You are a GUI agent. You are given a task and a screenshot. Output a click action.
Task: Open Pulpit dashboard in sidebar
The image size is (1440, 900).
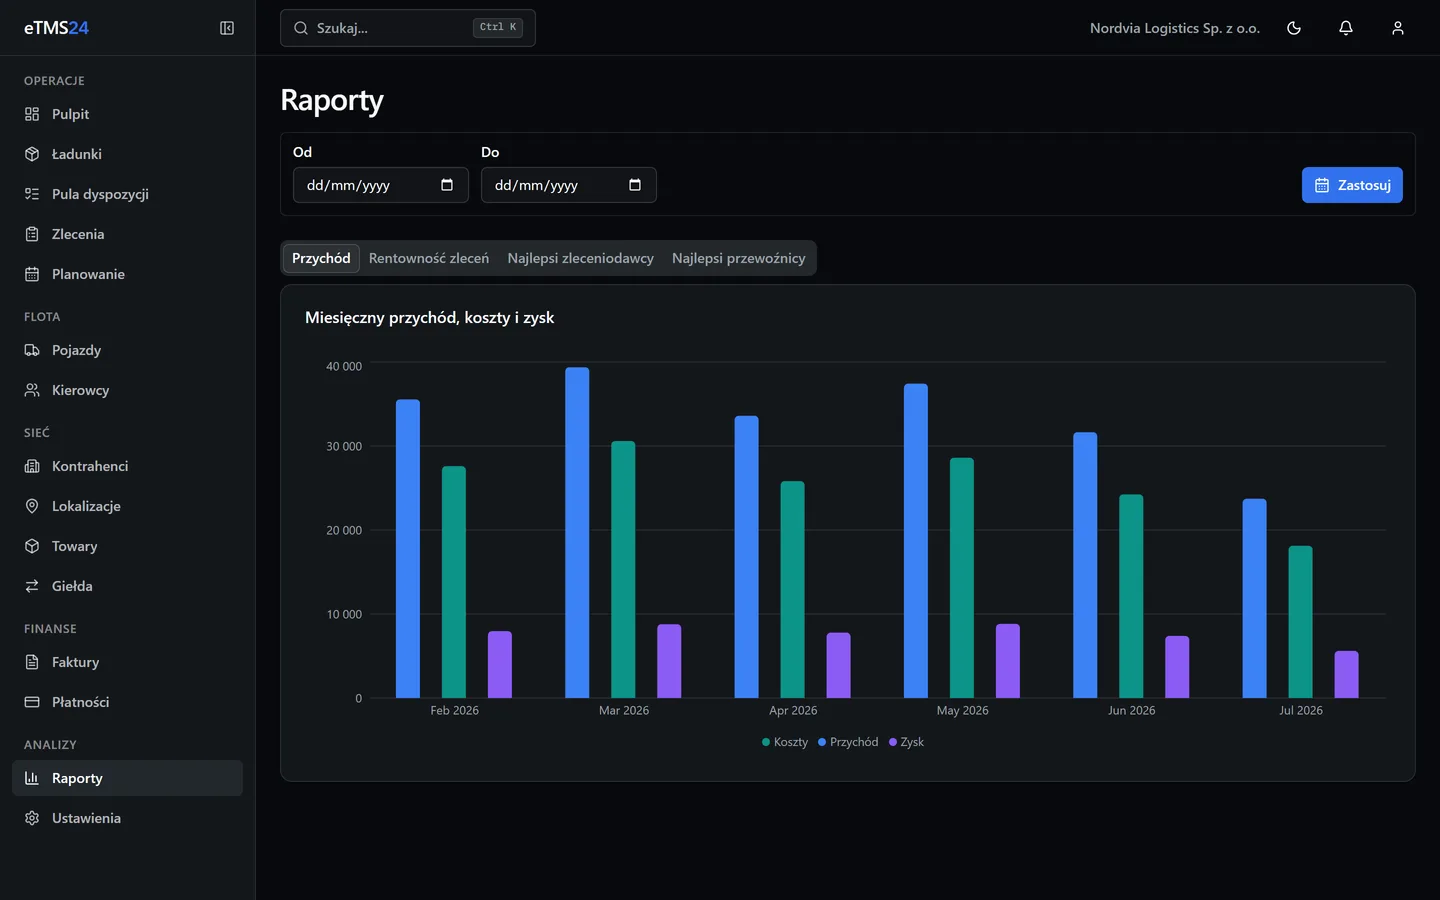[x=127, y=114]
